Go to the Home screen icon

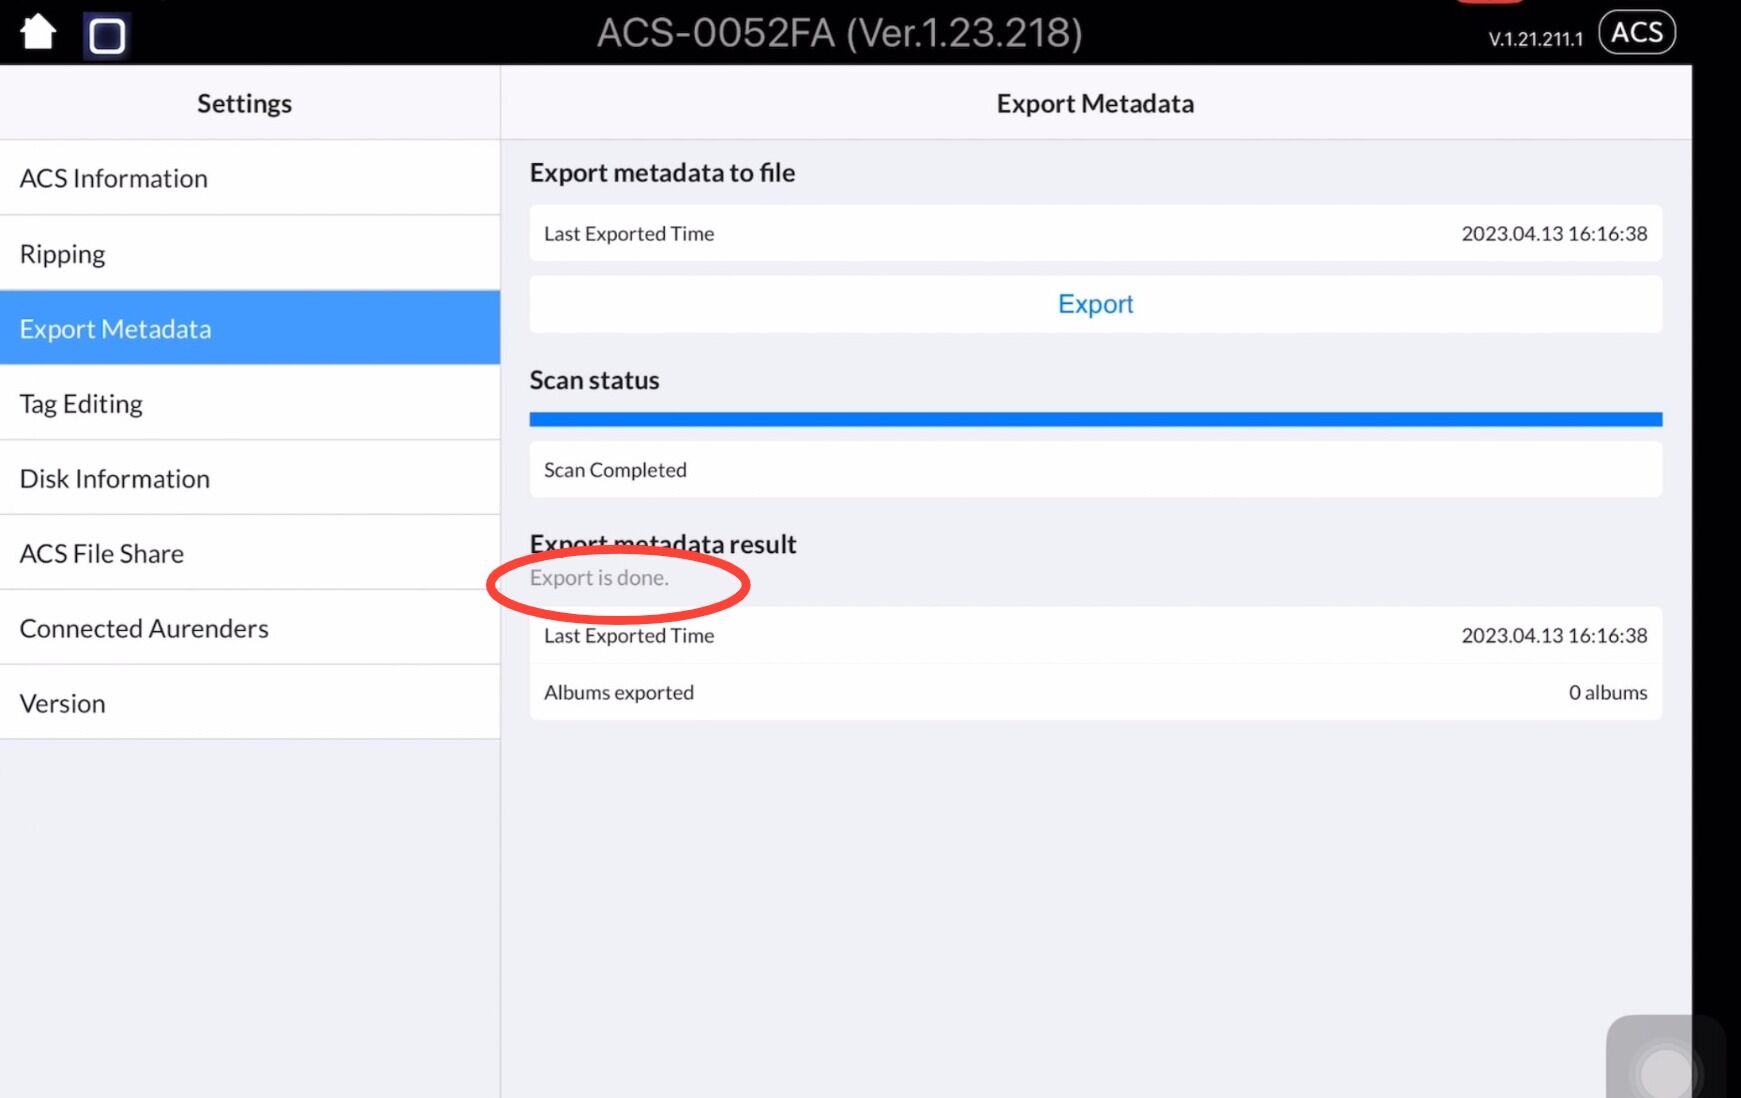tap(38, 32)
